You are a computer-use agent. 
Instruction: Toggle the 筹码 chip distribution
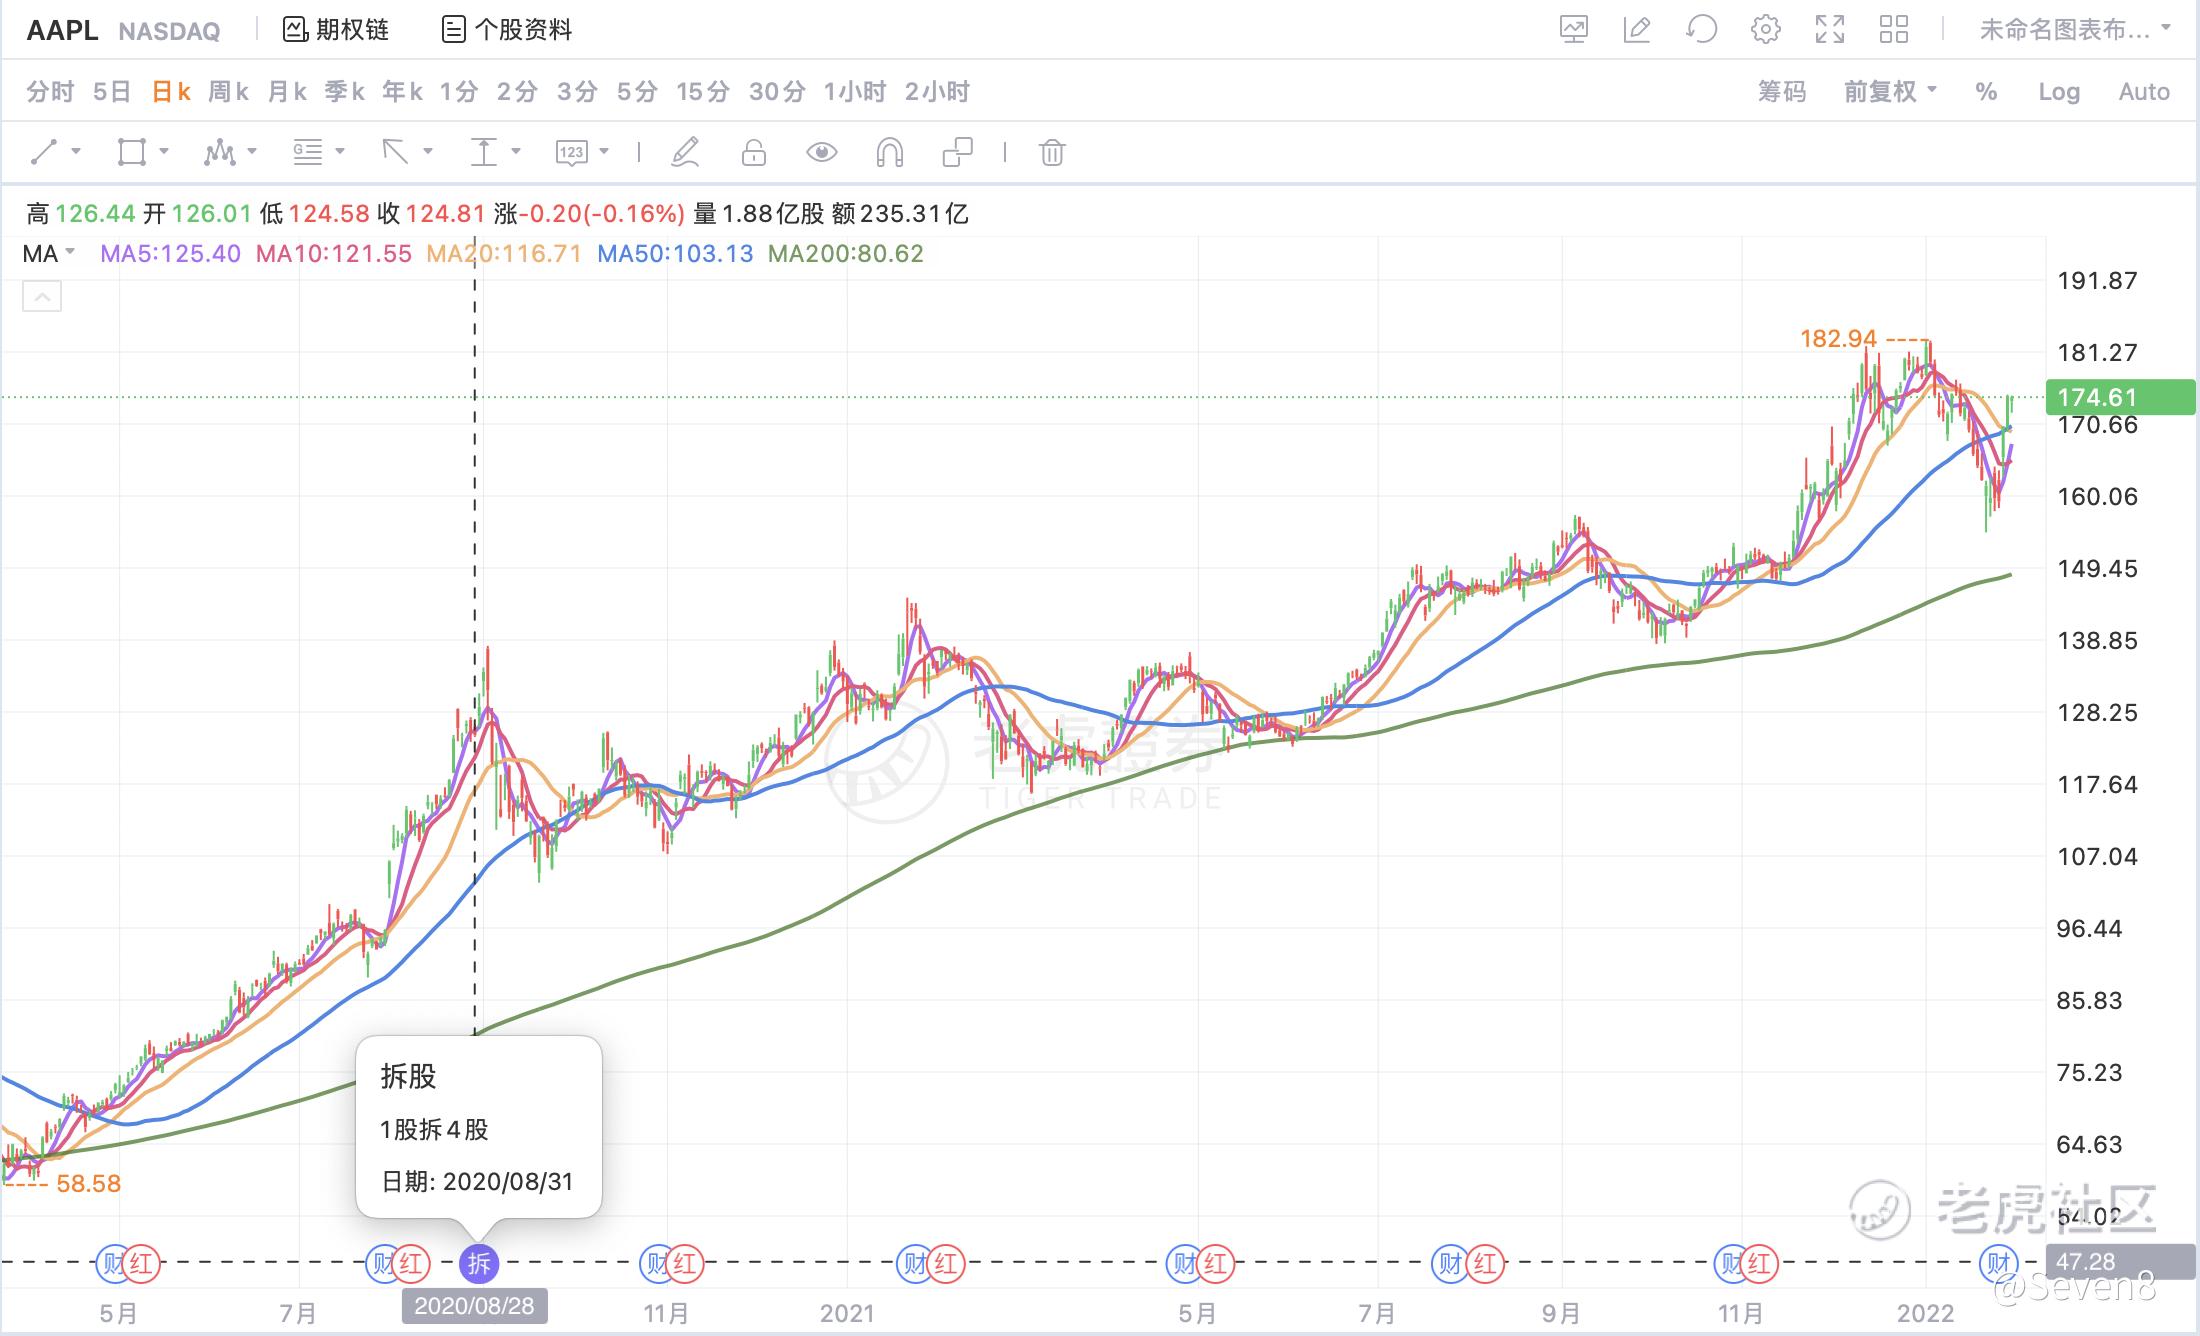pos(1782,92)
